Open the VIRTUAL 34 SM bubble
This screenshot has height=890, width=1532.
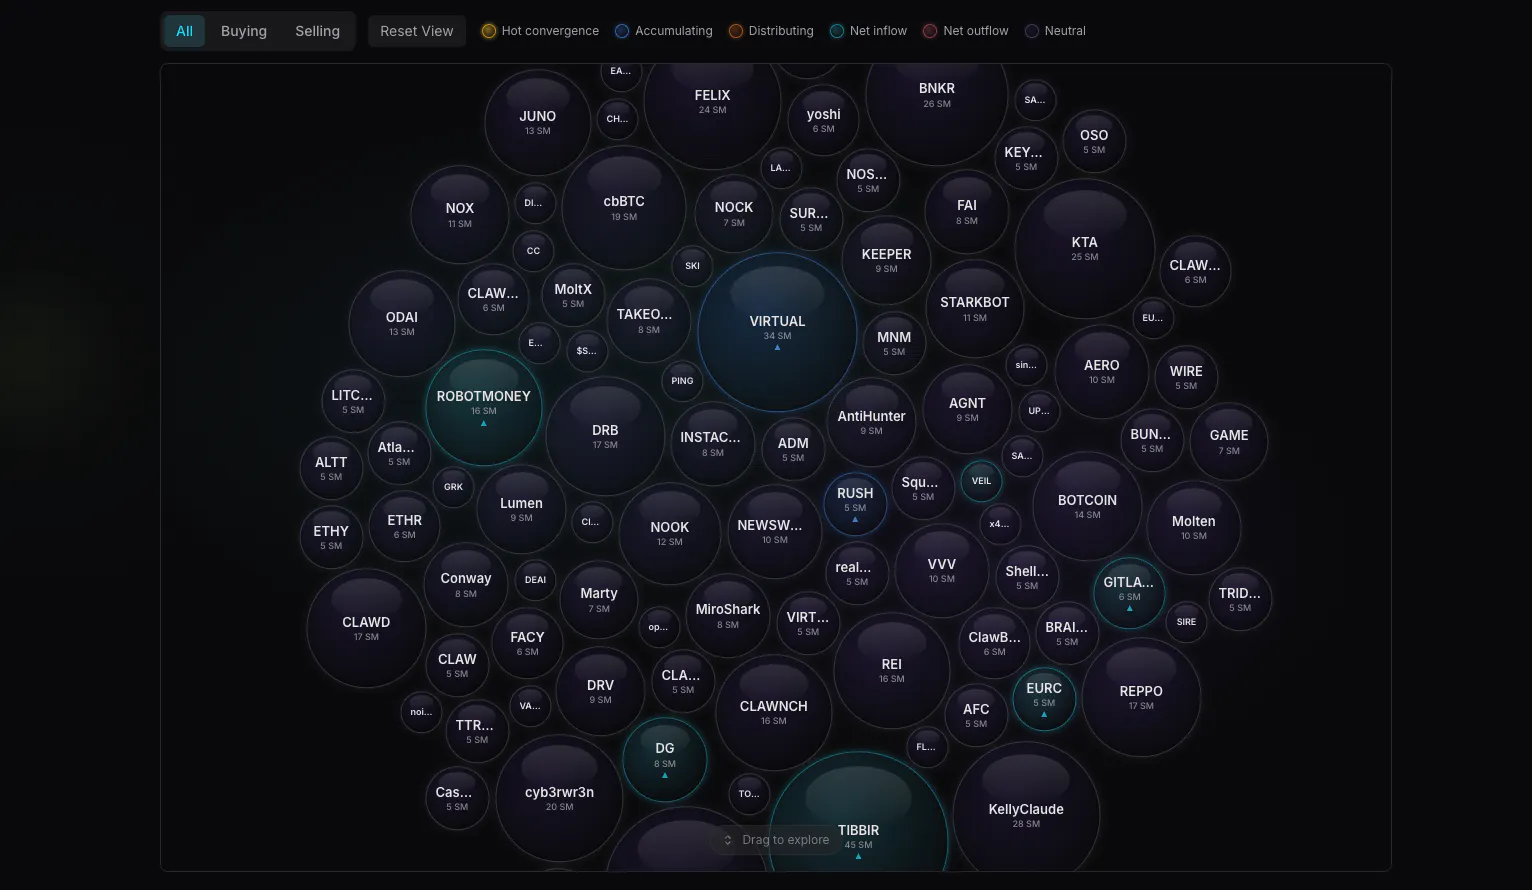(x=777, y=332)
